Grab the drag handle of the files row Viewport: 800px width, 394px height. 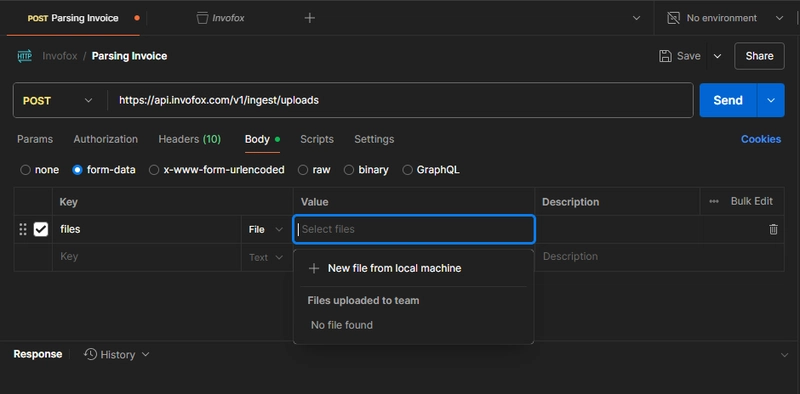coord(22,229)
